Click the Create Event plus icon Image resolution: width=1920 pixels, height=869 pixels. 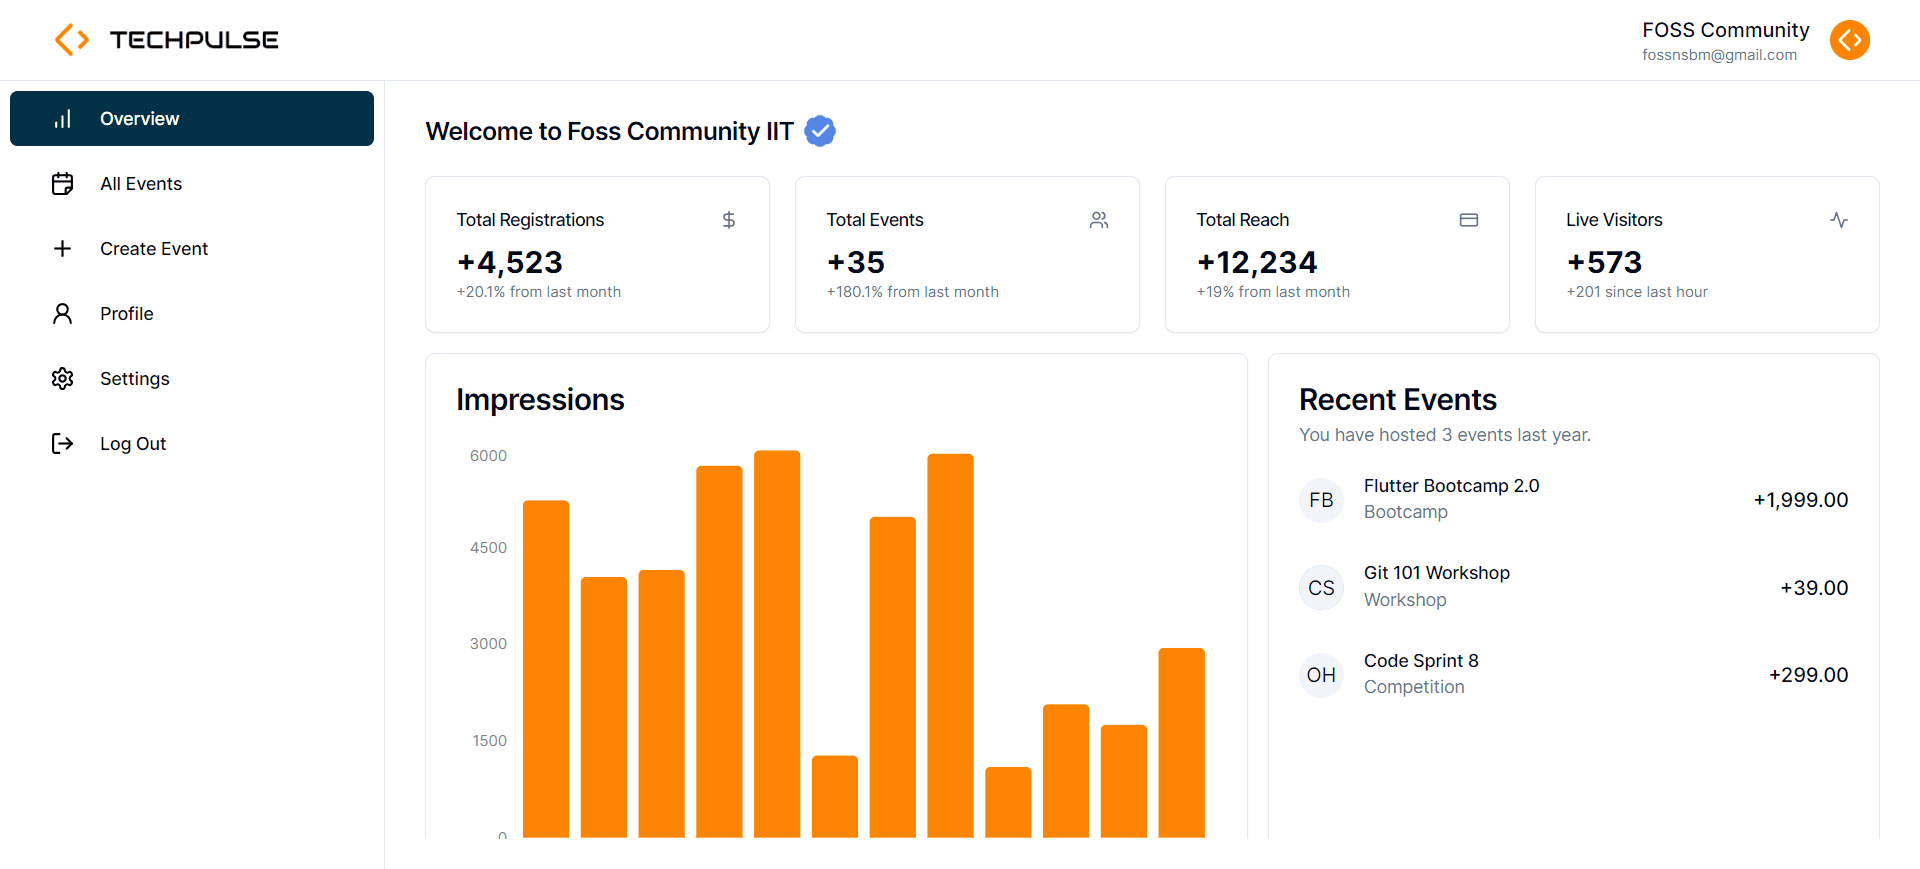(62, 249)
